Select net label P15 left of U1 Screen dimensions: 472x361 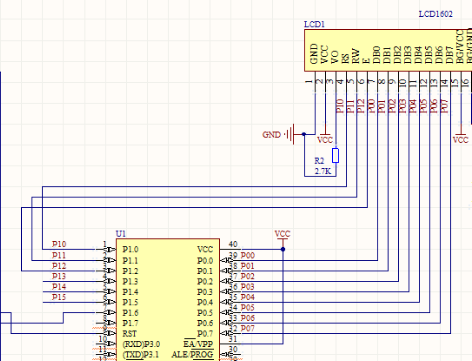59,297
